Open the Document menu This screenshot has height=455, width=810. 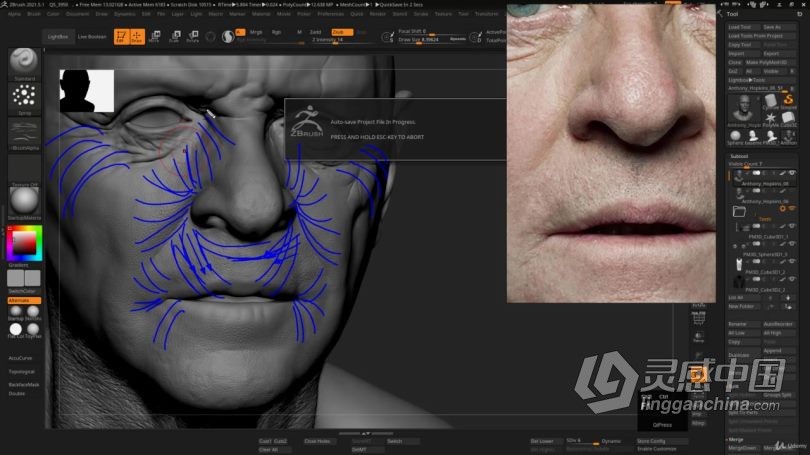pos(77,14)
